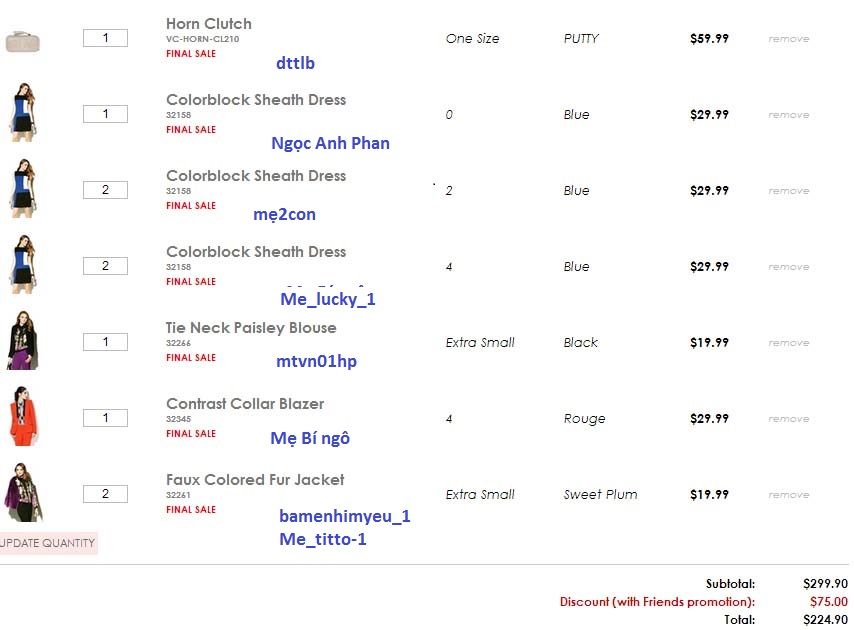The width and height of the screenshot is (854, 630).
Task: Open the Faux Colored Fur Jacket title link
Action: 255,480
